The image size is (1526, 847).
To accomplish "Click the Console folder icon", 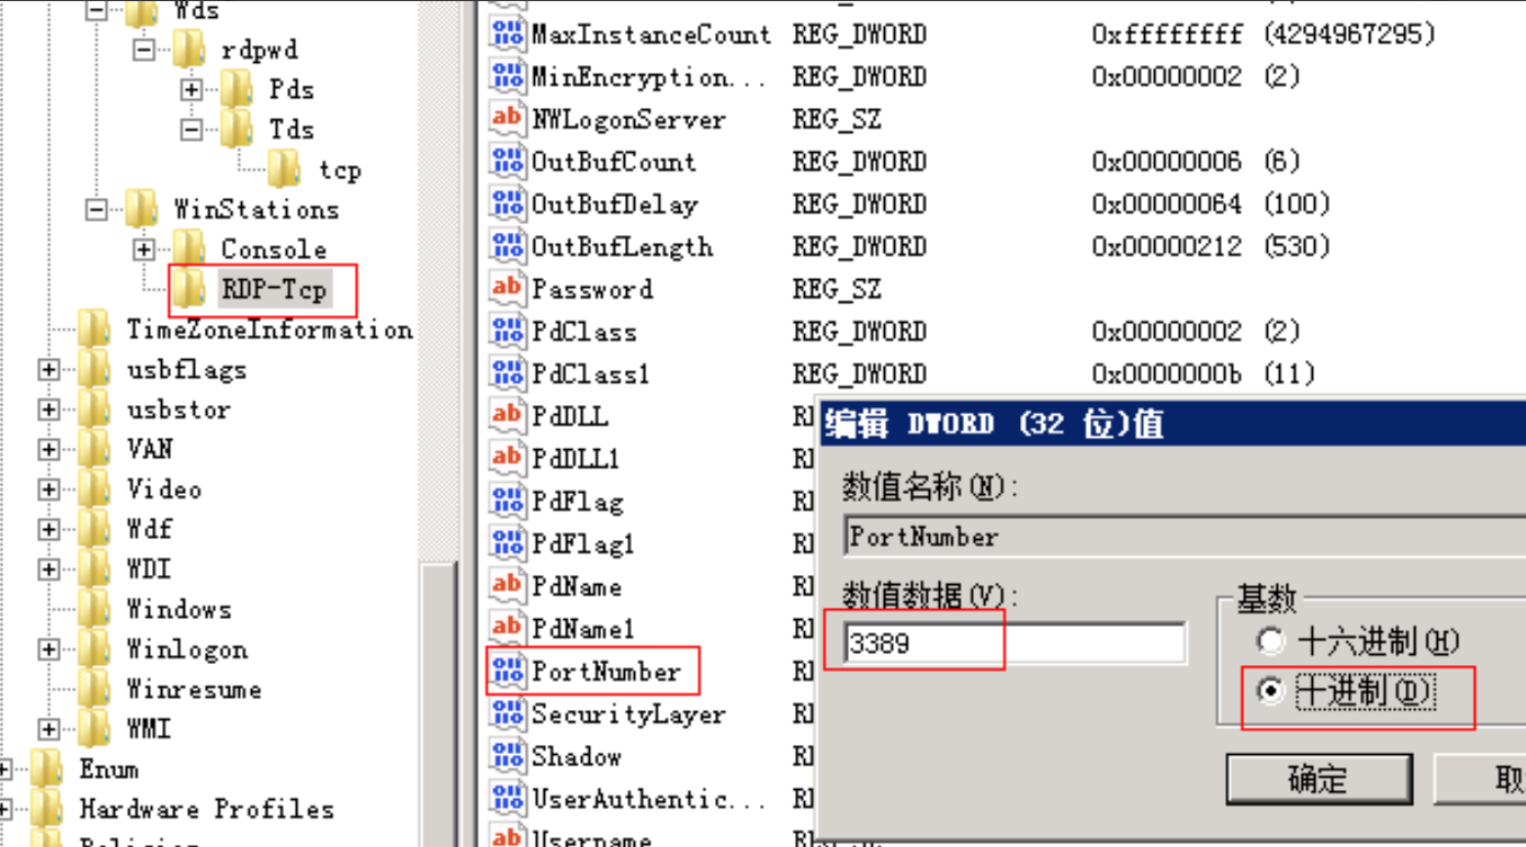I will click(x=189, y=248).
